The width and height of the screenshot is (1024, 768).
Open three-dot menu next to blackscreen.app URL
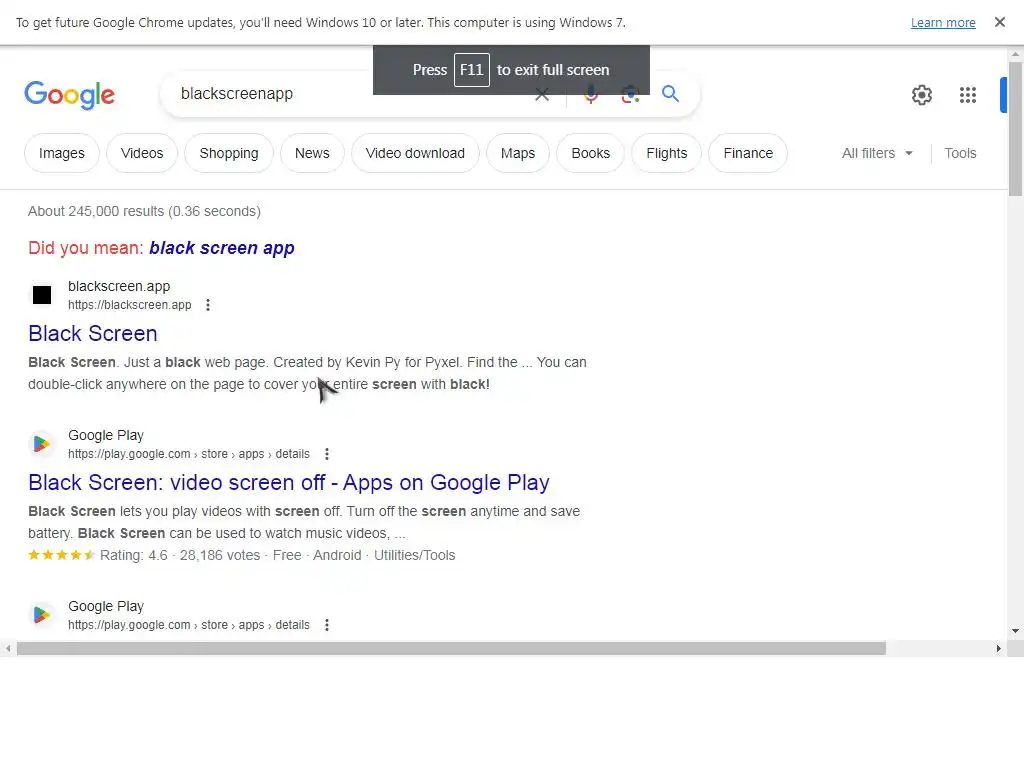[x=208, y=305]
